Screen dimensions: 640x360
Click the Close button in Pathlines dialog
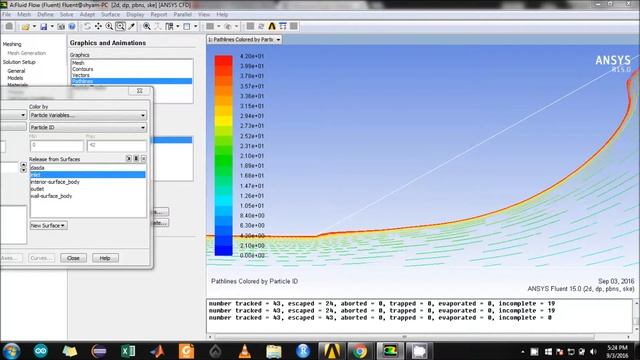73,258
